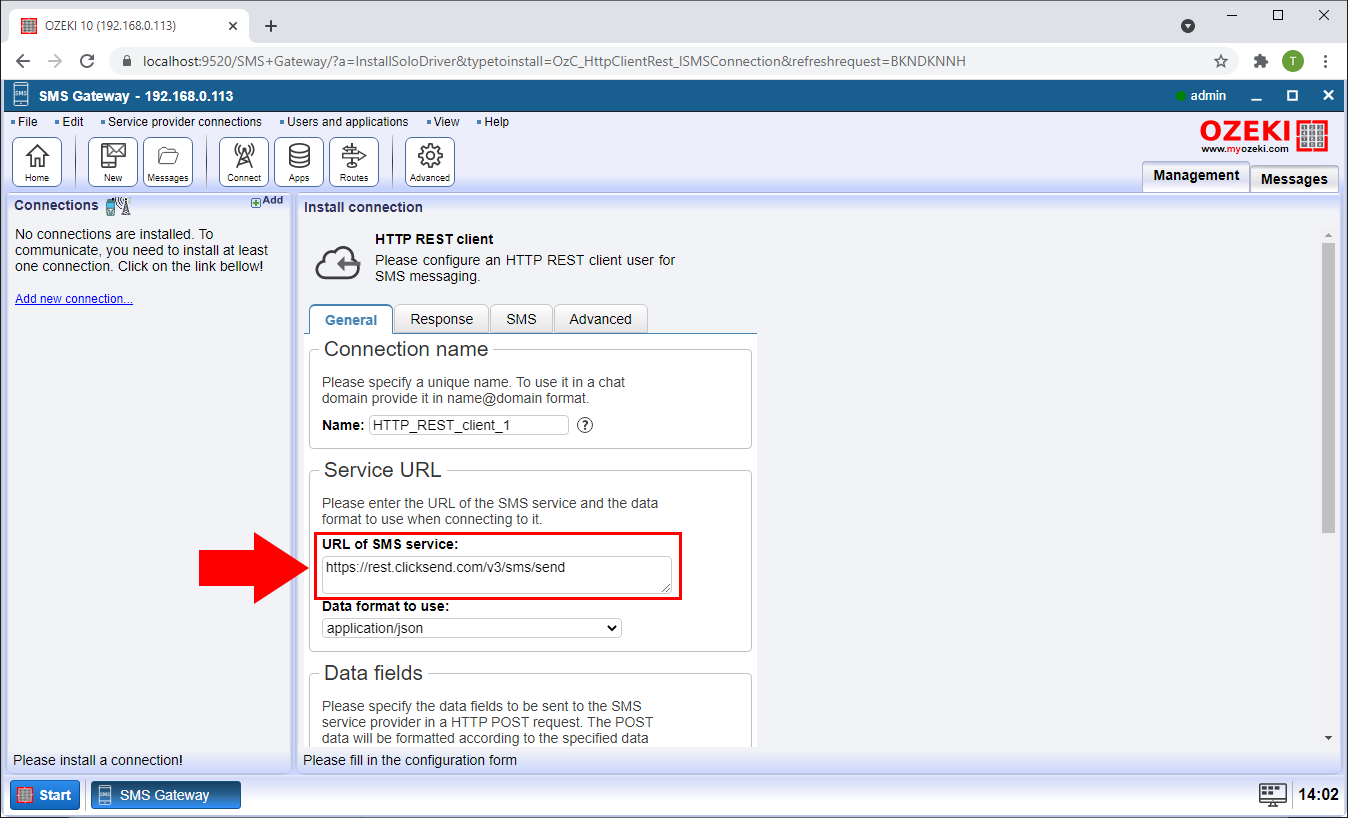Click the help question mark beside Name
This screenshot has width=1348, height=818.
[x=586, y=425]
